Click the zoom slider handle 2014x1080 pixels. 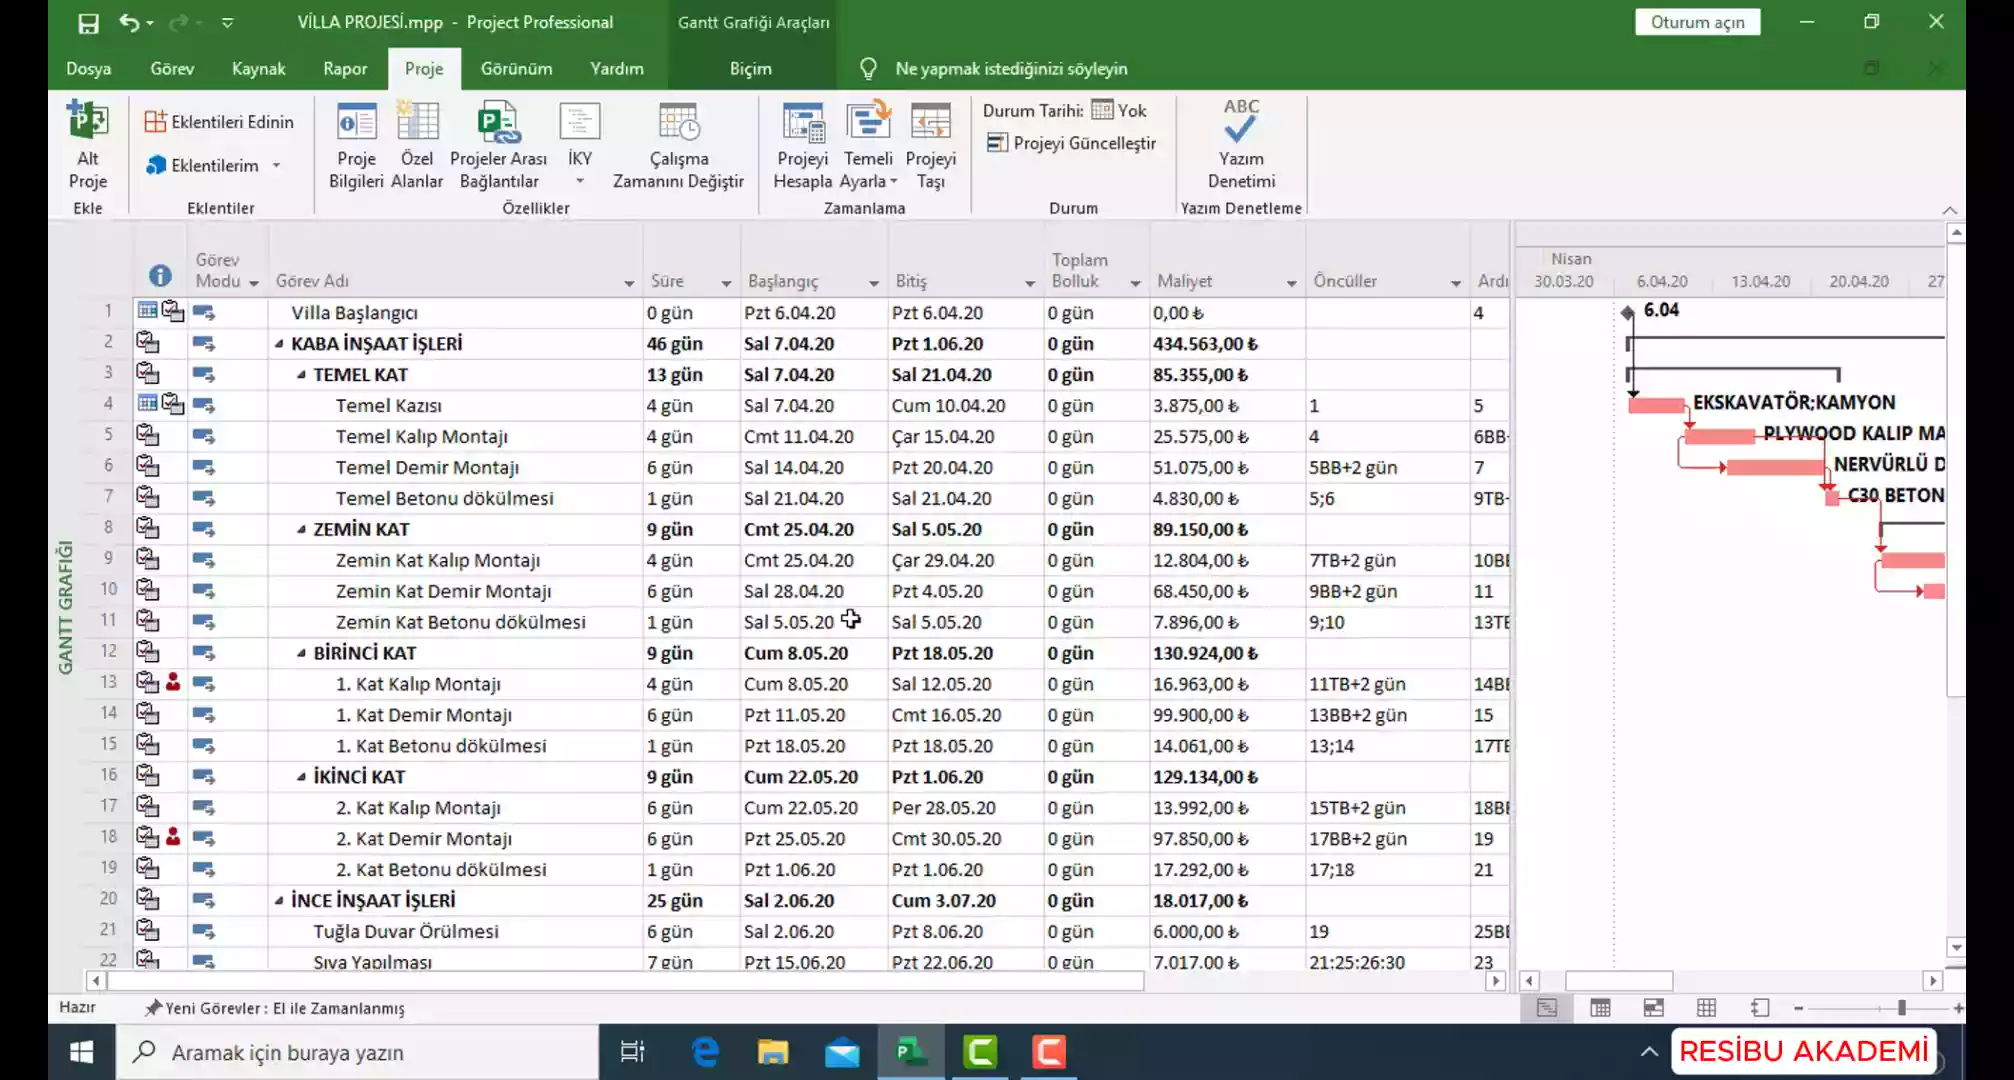coord(1901,1008)
